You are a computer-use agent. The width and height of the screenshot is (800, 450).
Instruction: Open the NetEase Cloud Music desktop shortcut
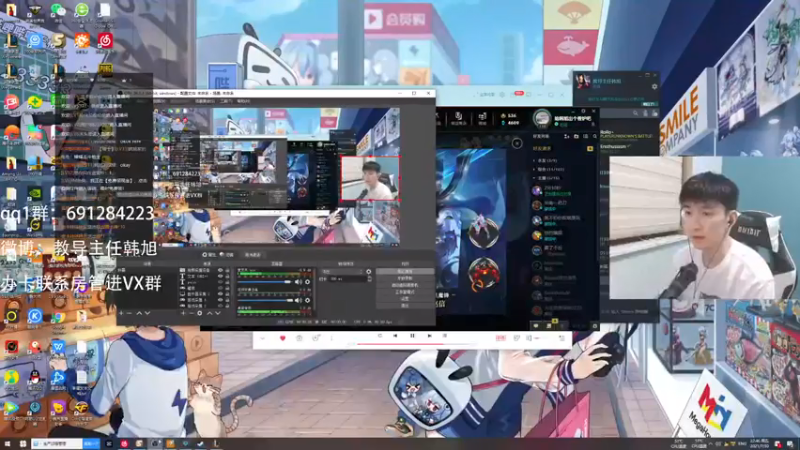pos(105,42)
